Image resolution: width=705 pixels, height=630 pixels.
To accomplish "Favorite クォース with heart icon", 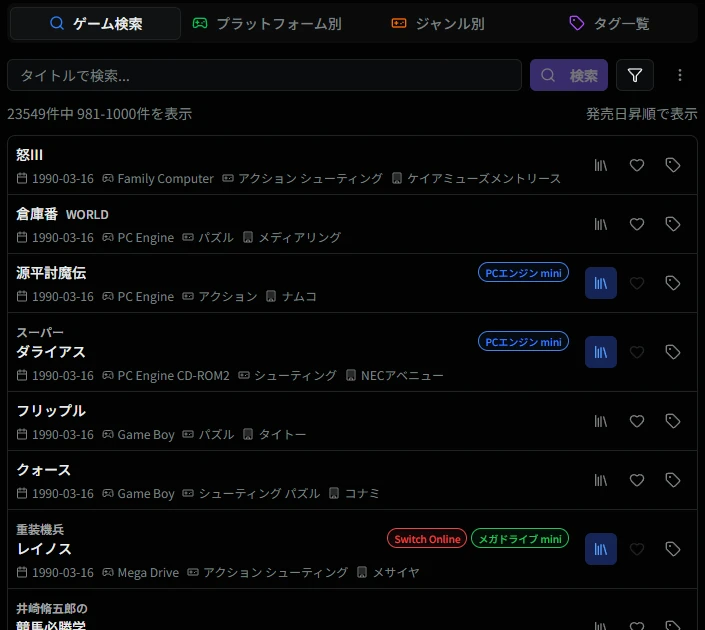I will [x=637, y=480].
